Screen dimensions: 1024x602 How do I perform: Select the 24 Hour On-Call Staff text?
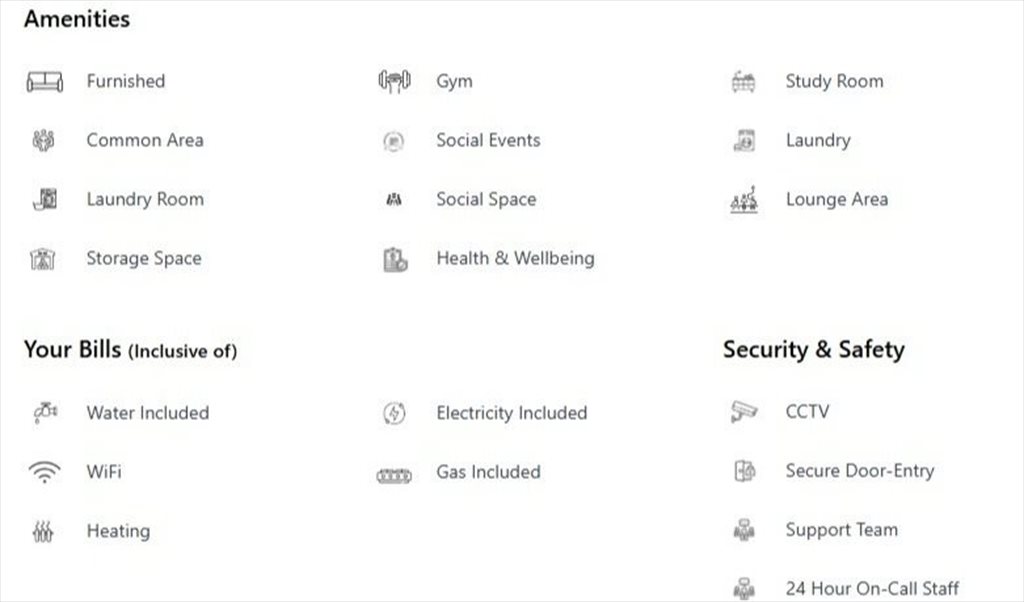pos(872,588)
